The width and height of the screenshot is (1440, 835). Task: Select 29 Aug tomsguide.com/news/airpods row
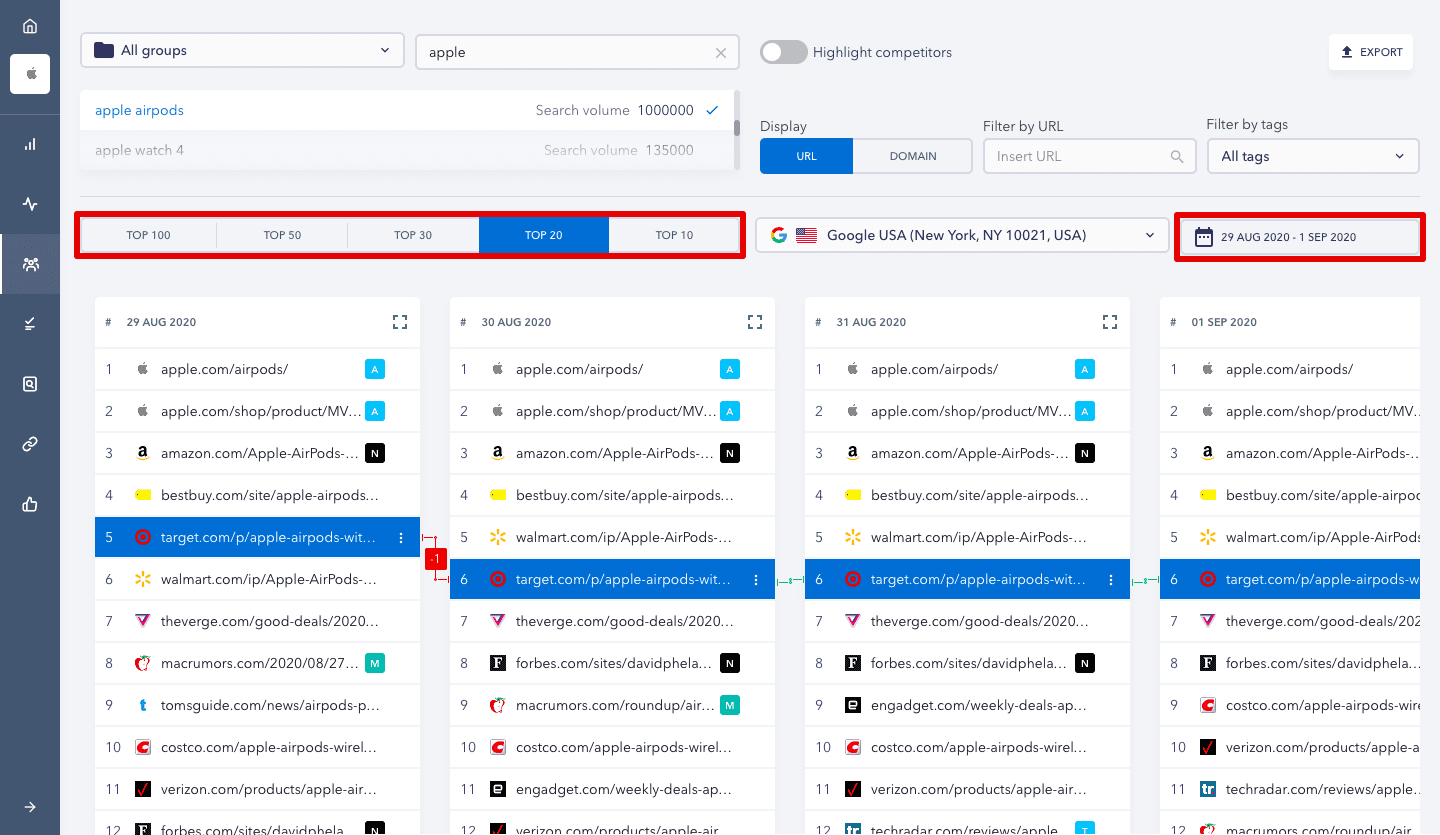point(257,705)
